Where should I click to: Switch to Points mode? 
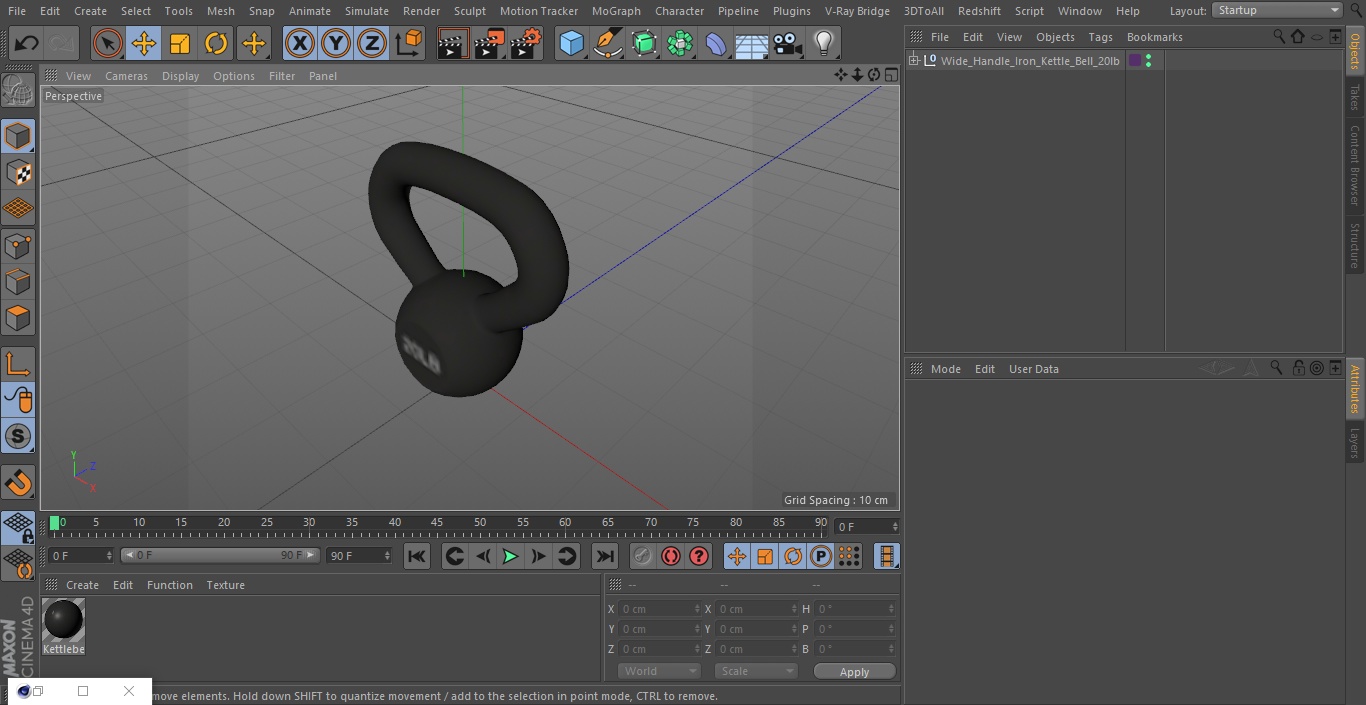click(18, 246)
